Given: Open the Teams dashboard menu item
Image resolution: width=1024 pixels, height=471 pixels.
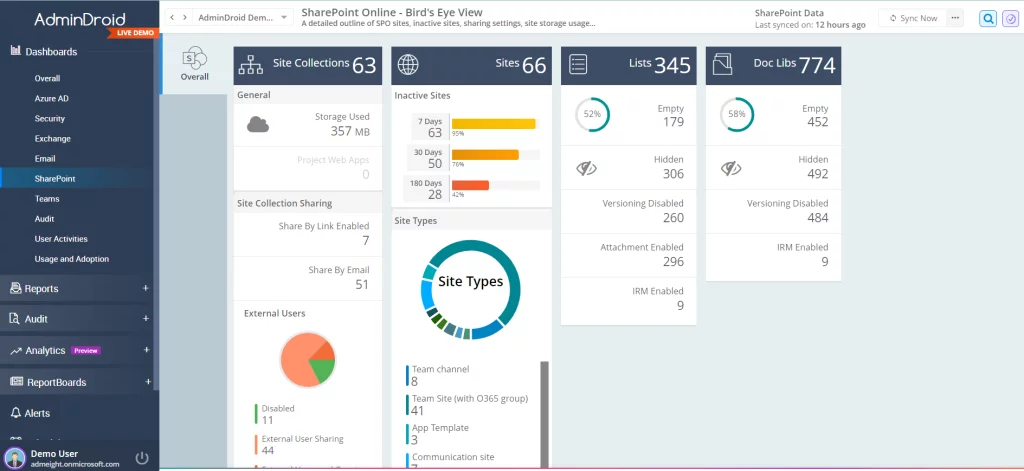Looking at the screenshot, I should pos(47,199).
